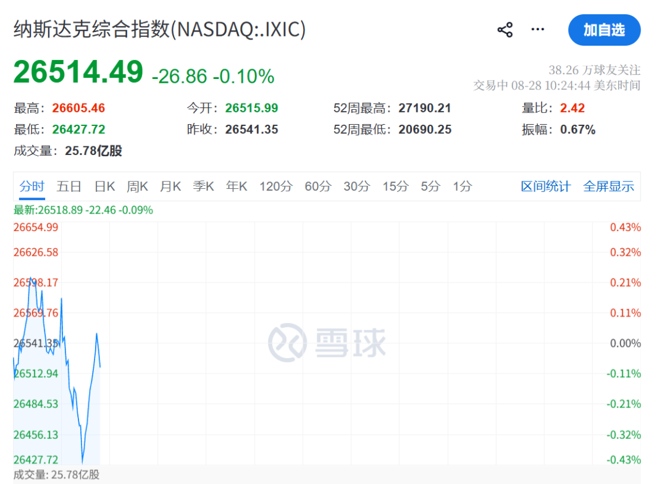Choose the 15分 interval tab
The height and width of the screenshot is (484, 667).
pyautogui.click(x=395, y=186)
